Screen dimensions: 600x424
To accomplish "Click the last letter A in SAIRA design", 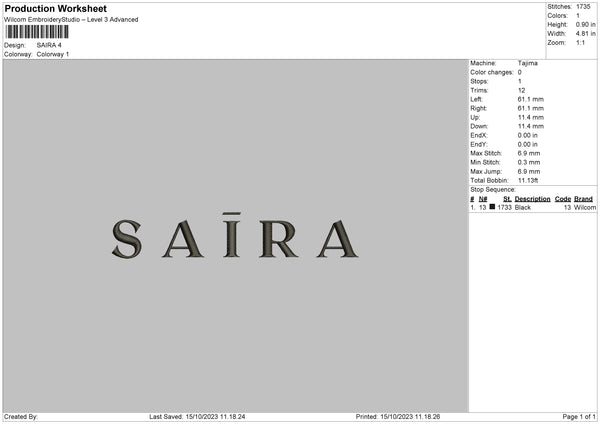I will point(334,237).
